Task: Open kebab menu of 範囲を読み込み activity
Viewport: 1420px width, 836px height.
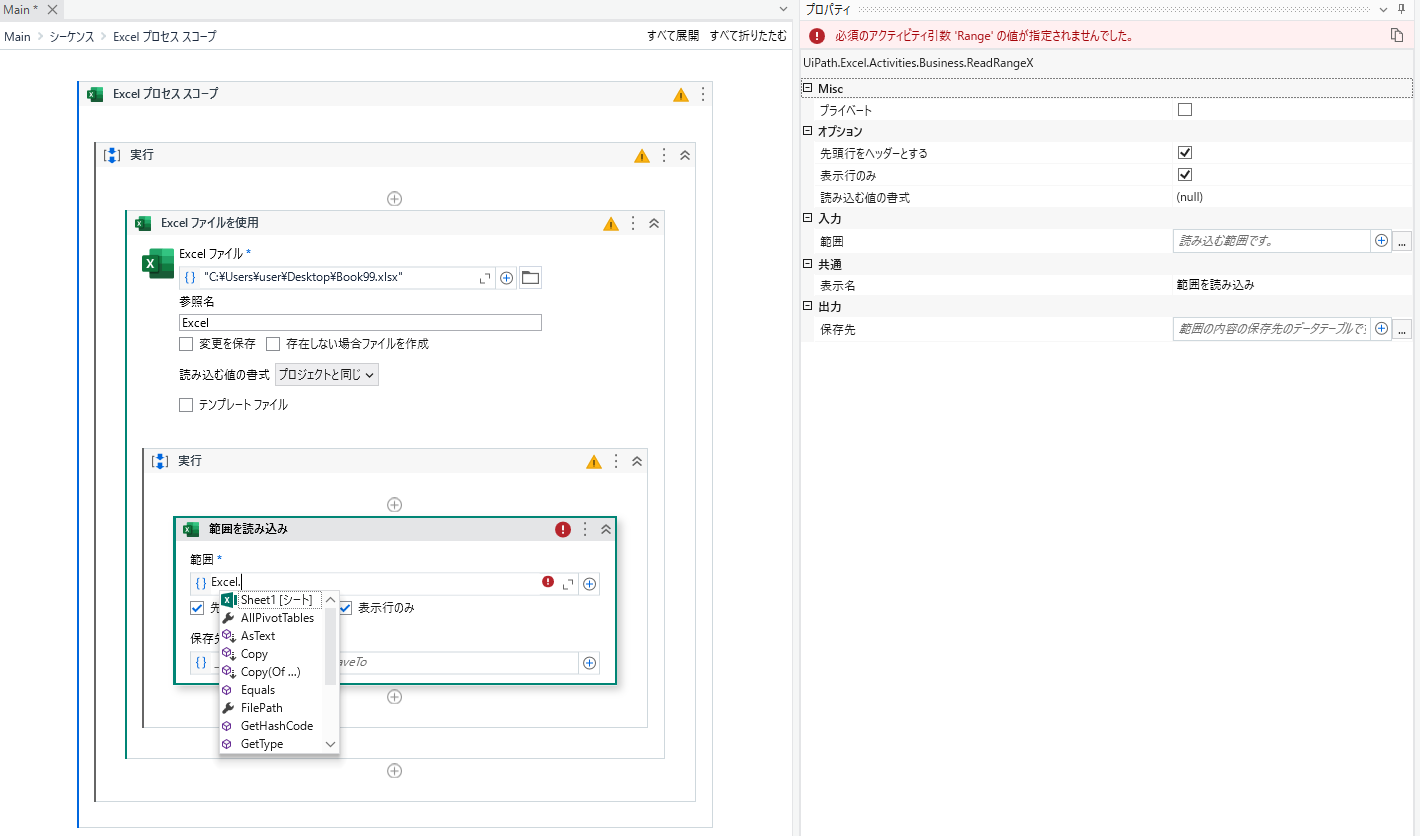Action: tap(585, 529)
